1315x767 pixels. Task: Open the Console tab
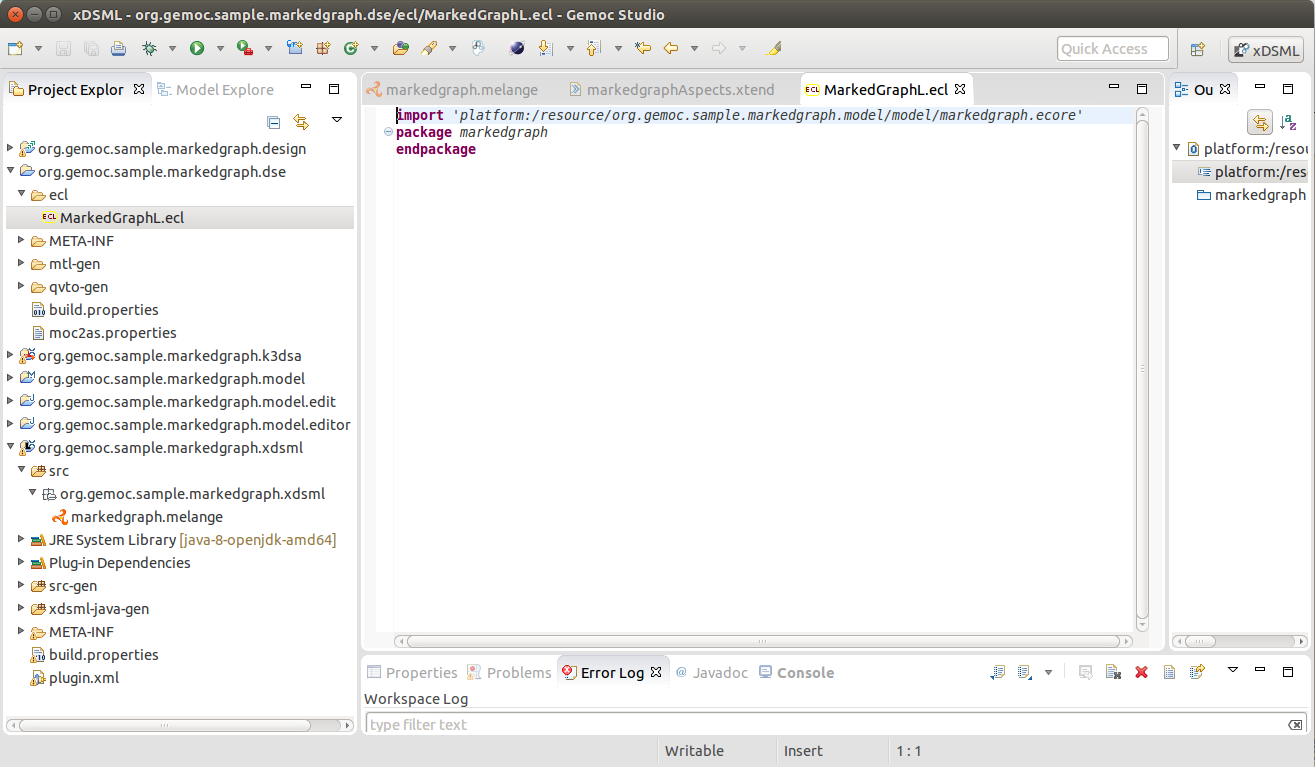point(796,672)
